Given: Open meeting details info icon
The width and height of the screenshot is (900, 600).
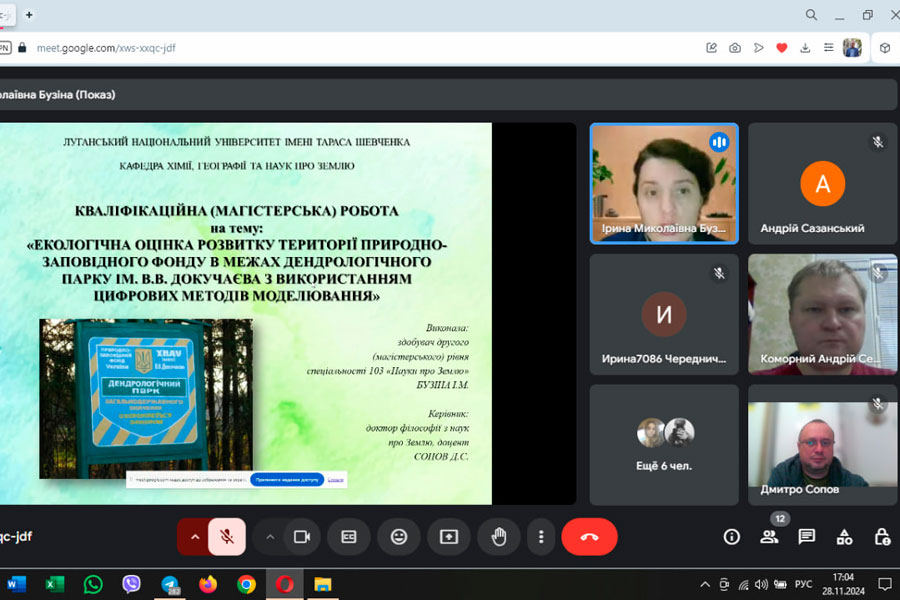Looking at the screenshot, I should pyautogui.click(x=732, y=537).
